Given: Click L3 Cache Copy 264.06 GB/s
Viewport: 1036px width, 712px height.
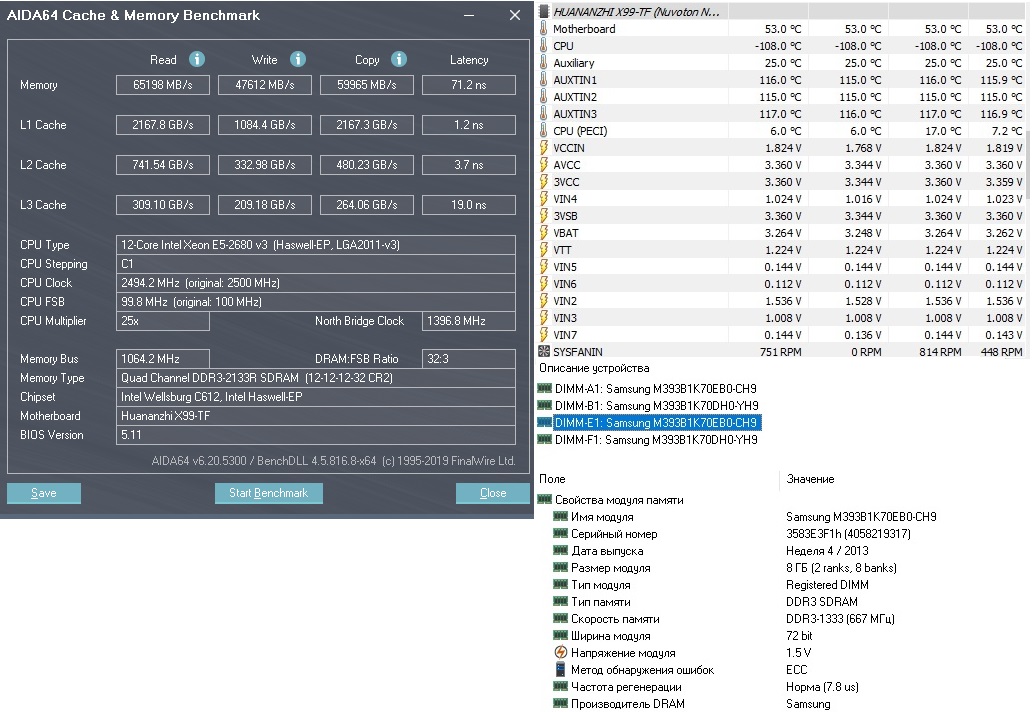Looking at the screenshot, I should coord(367,205).
